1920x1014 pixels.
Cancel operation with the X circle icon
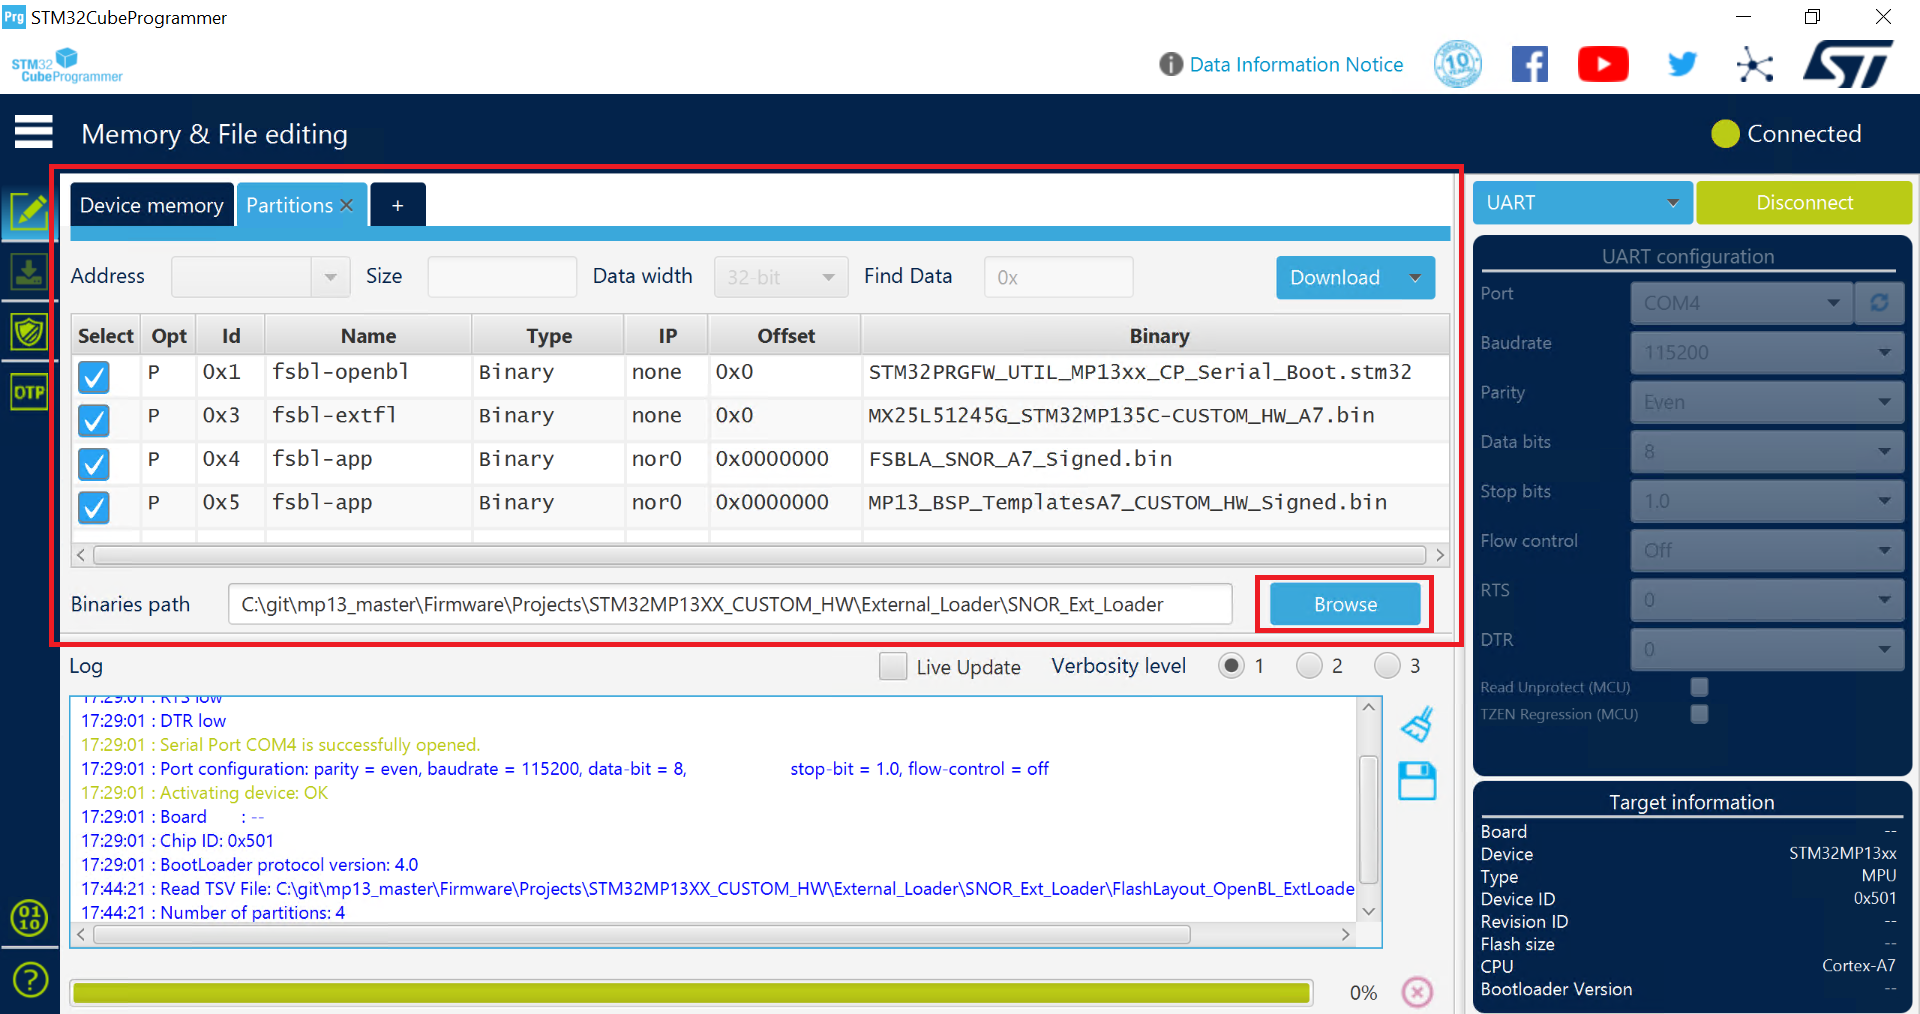1417,992
